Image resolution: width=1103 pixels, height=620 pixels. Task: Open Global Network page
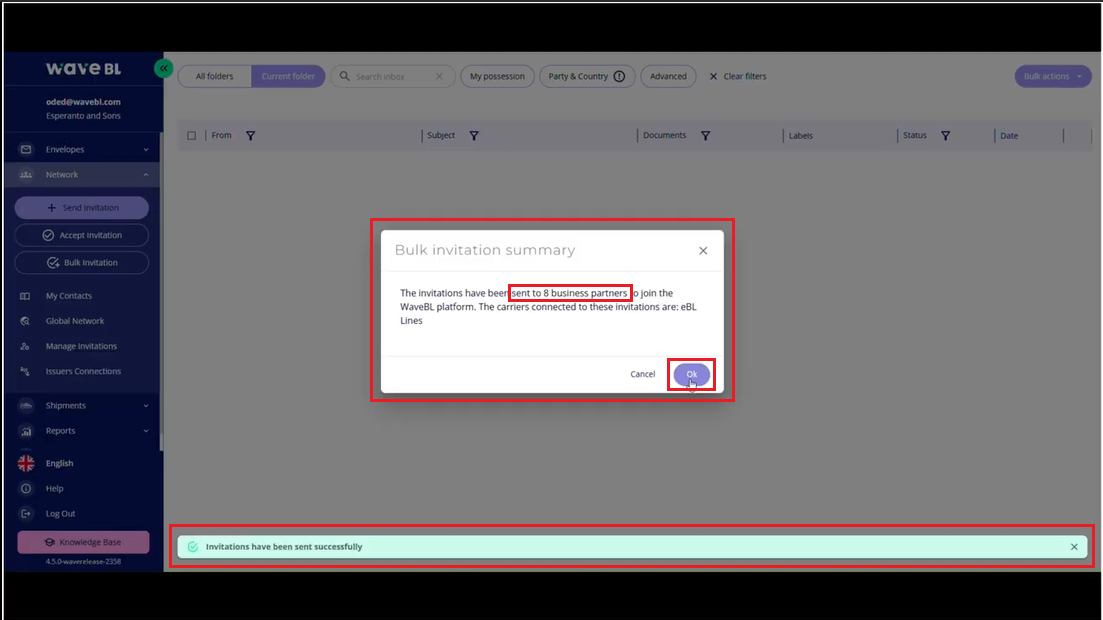click(75, 321)
